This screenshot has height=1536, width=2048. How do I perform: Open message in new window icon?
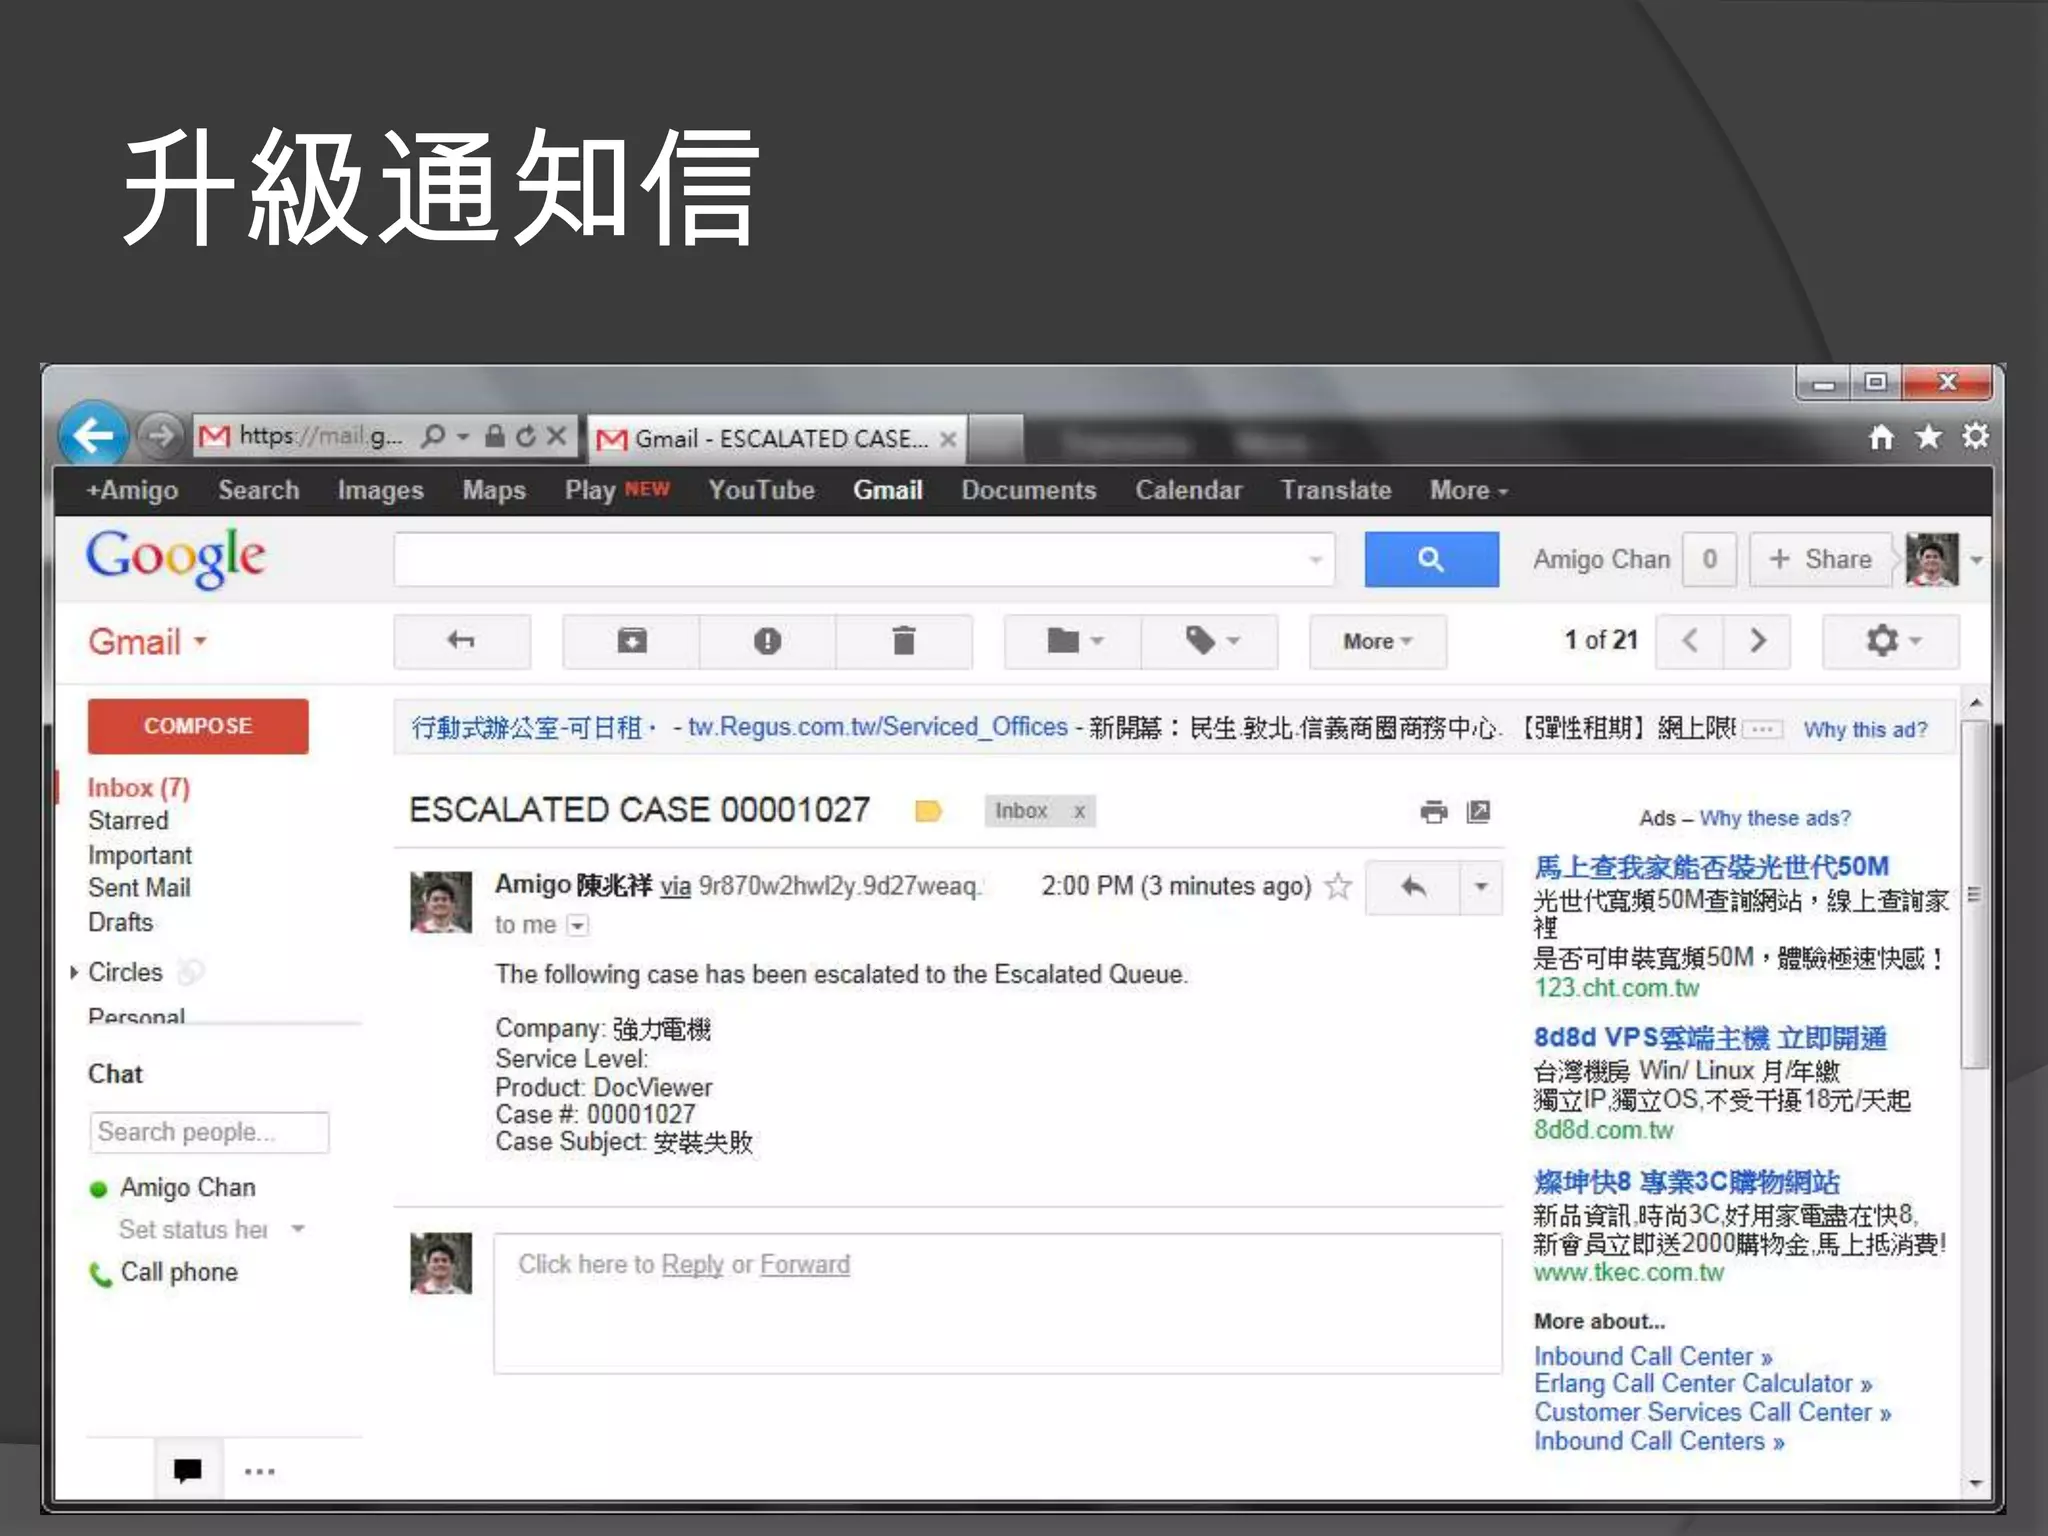[x=1478, y=812]
